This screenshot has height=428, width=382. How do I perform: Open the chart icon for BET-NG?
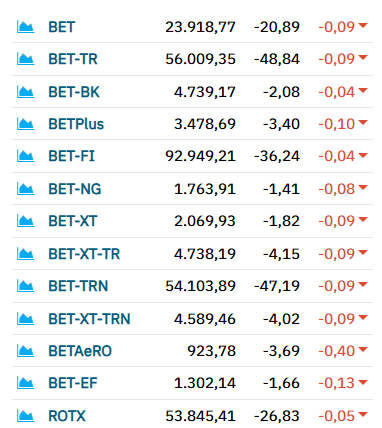pos(25,189)
